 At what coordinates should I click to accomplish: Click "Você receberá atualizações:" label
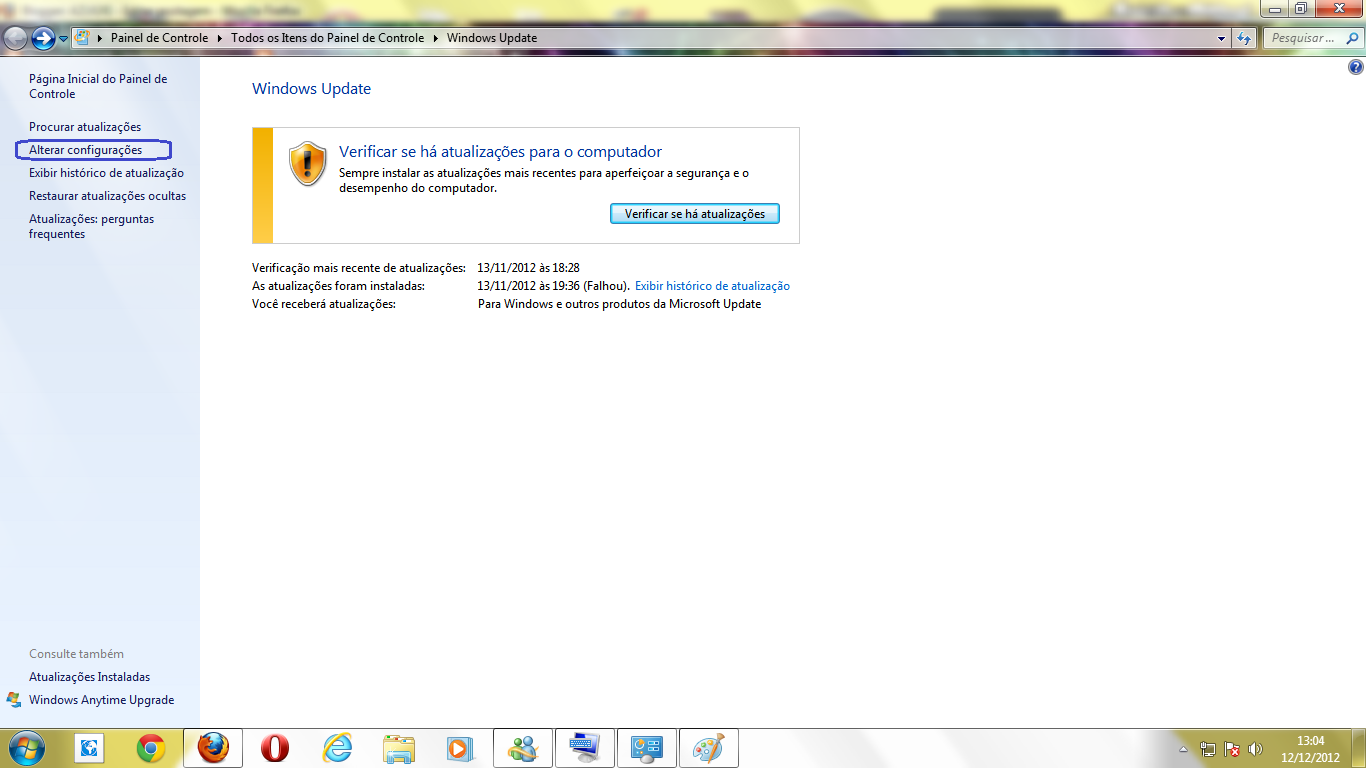[x=324, y=304]
